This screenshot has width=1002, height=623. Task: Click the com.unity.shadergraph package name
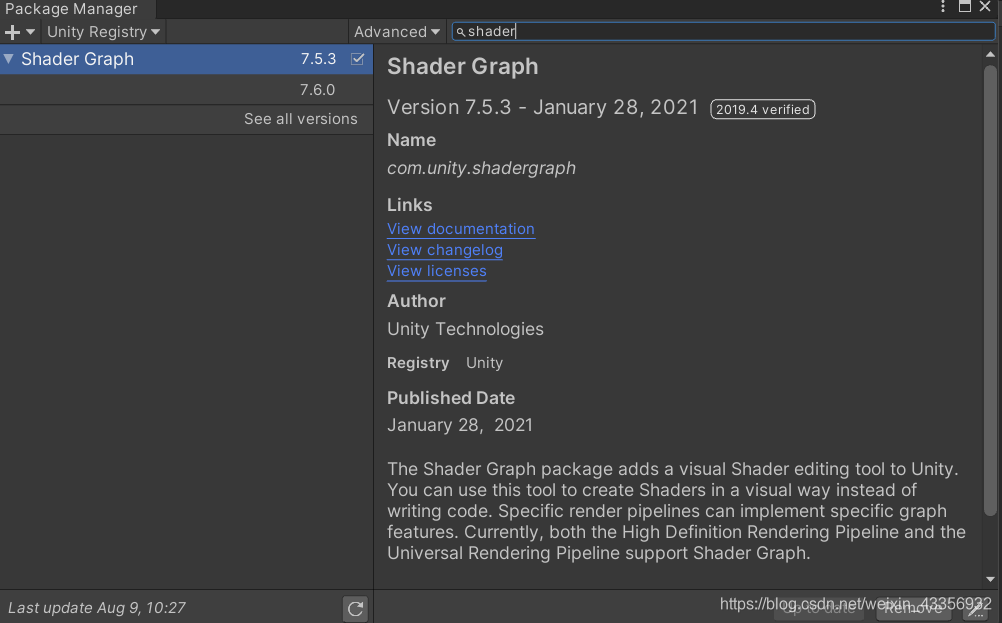481,168
